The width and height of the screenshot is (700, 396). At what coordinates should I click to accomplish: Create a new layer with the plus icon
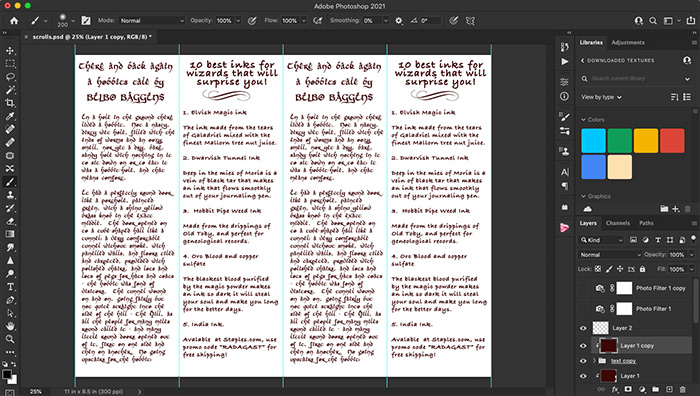pyautogui.click(x=669, y=390)
